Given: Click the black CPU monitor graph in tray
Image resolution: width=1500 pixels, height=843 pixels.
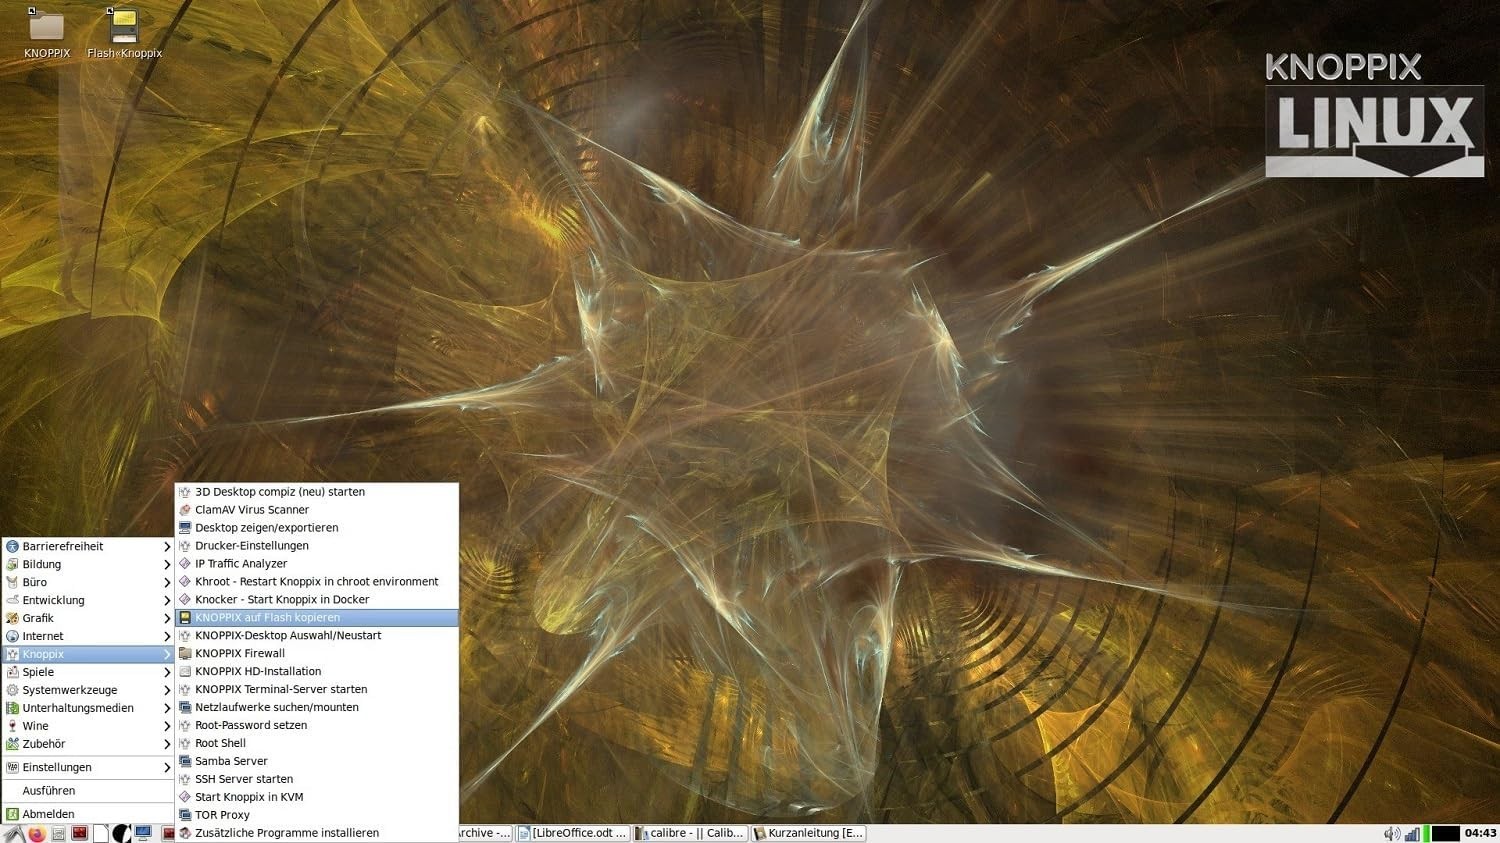Looking at the screenshot, I should coord(1446,834).
